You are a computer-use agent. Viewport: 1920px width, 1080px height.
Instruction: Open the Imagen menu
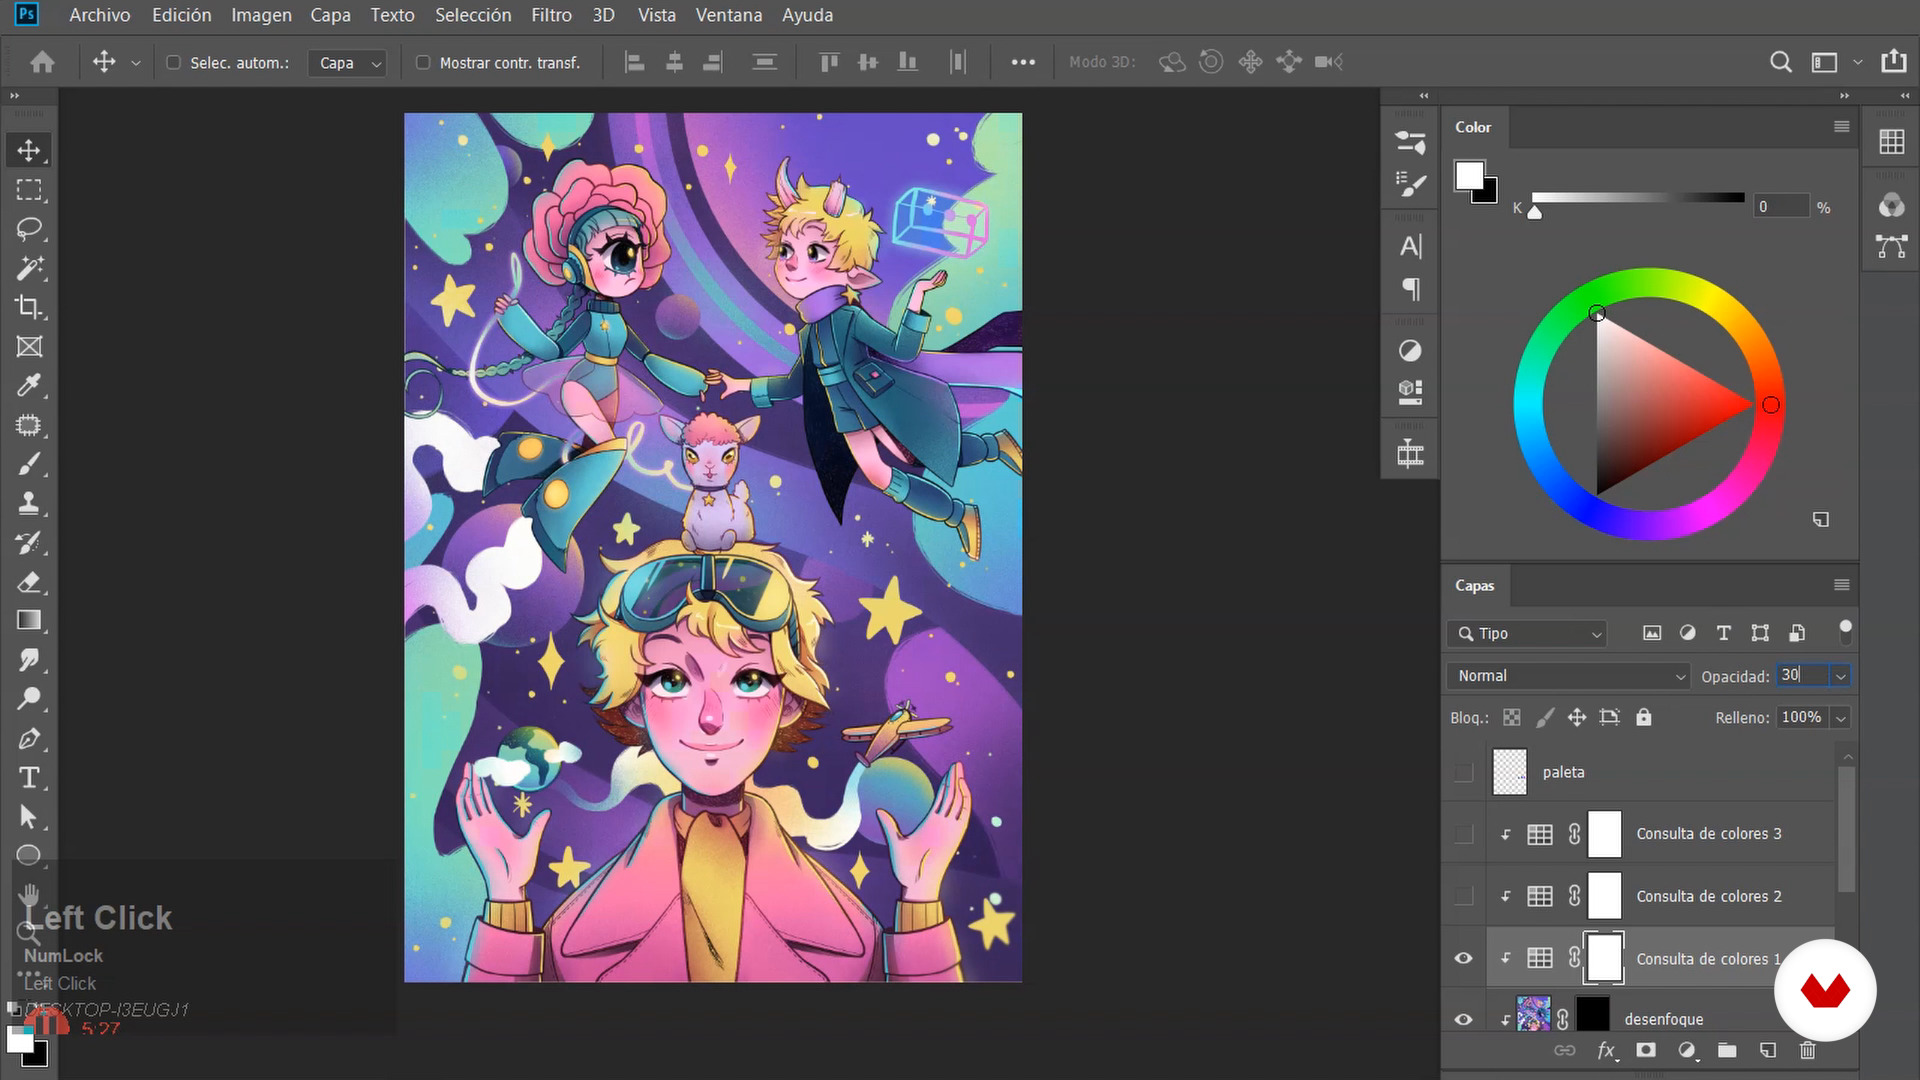click(261, 15)
